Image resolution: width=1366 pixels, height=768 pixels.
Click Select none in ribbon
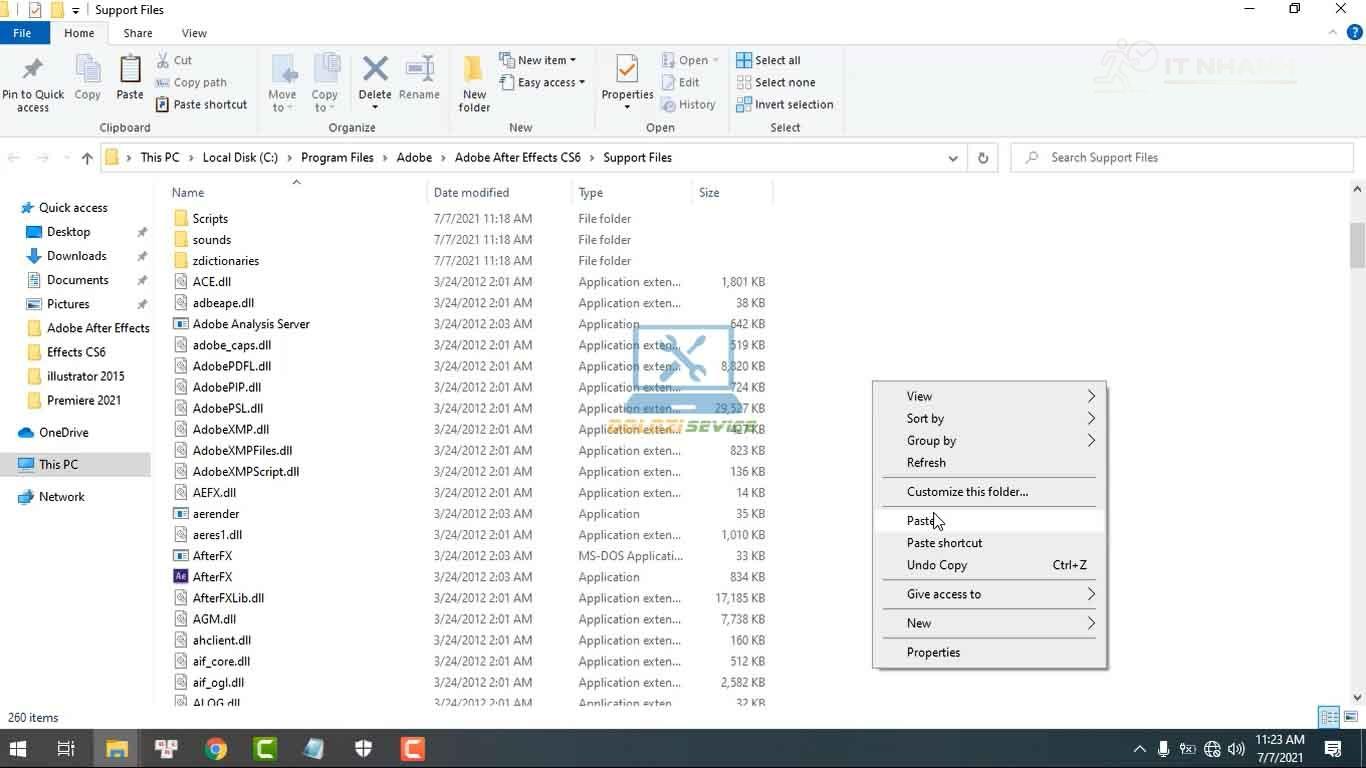(775, 82)
